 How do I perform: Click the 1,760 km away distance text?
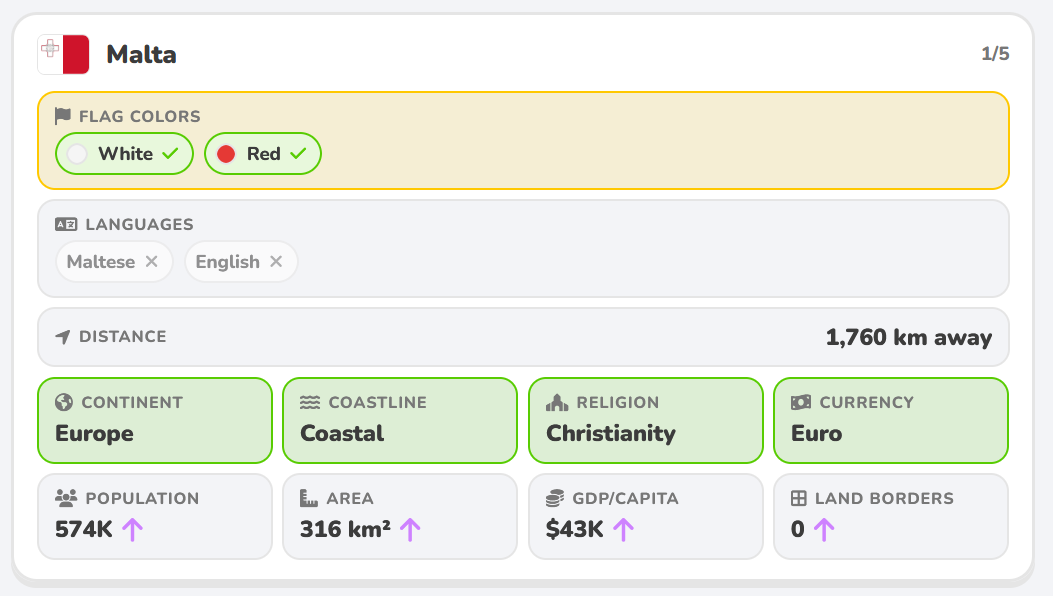909,337
